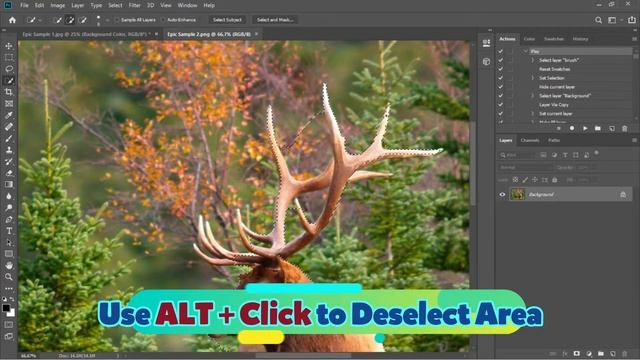Screen dimensions: 640x360
Task: Select the Path Selection tool
Action: click(x=9, y=242)
